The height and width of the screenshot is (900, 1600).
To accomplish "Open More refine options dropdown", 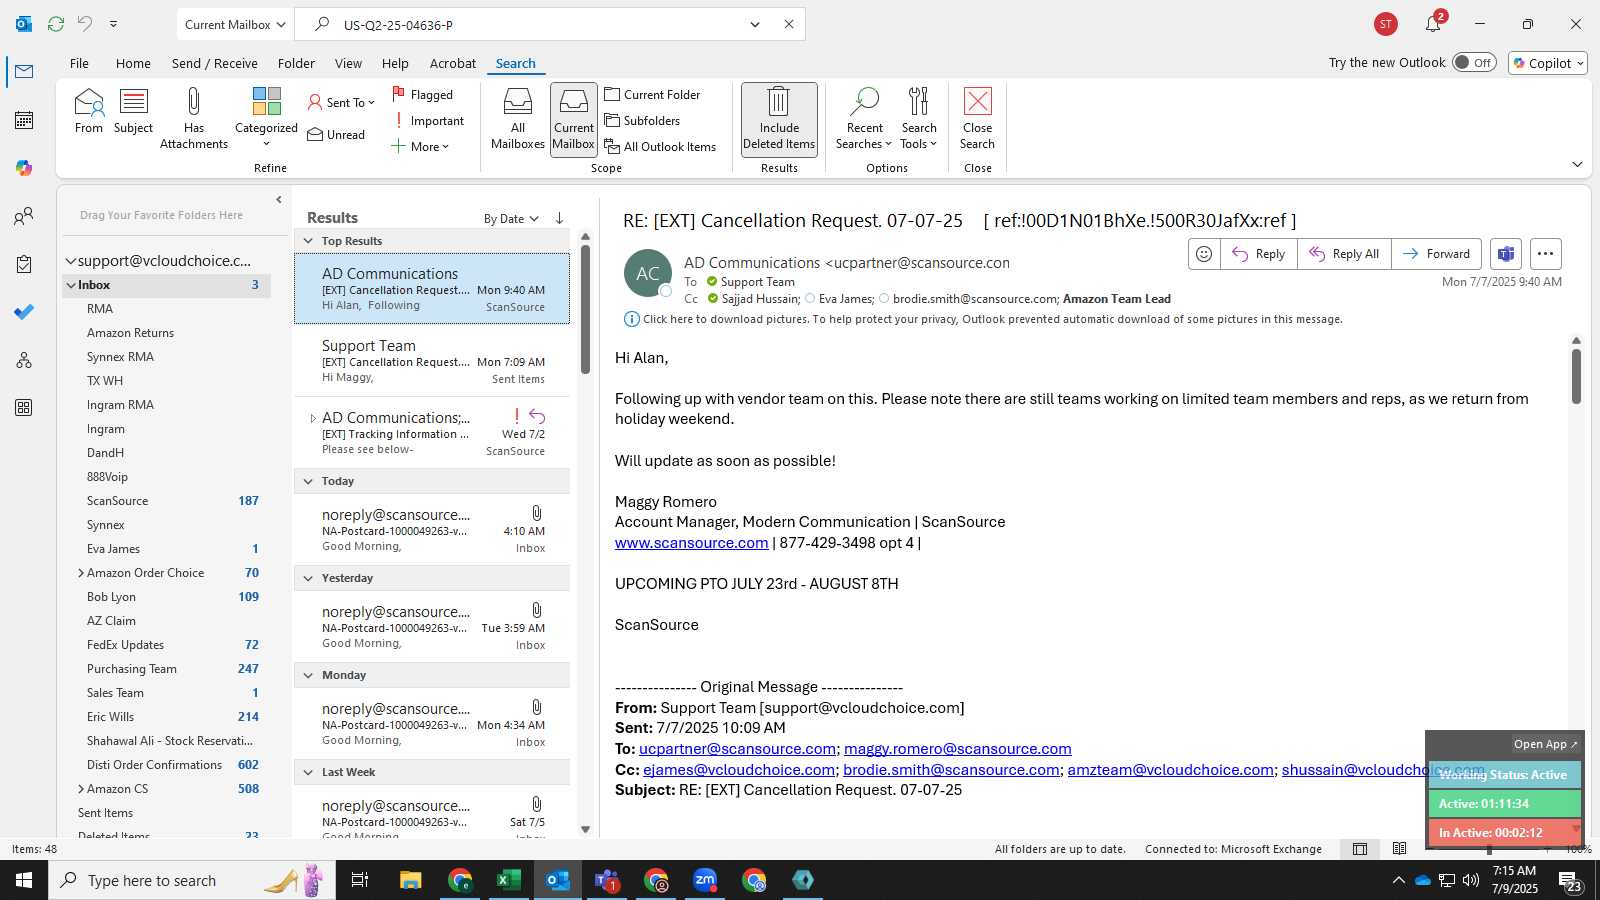I will pos(420,147).
